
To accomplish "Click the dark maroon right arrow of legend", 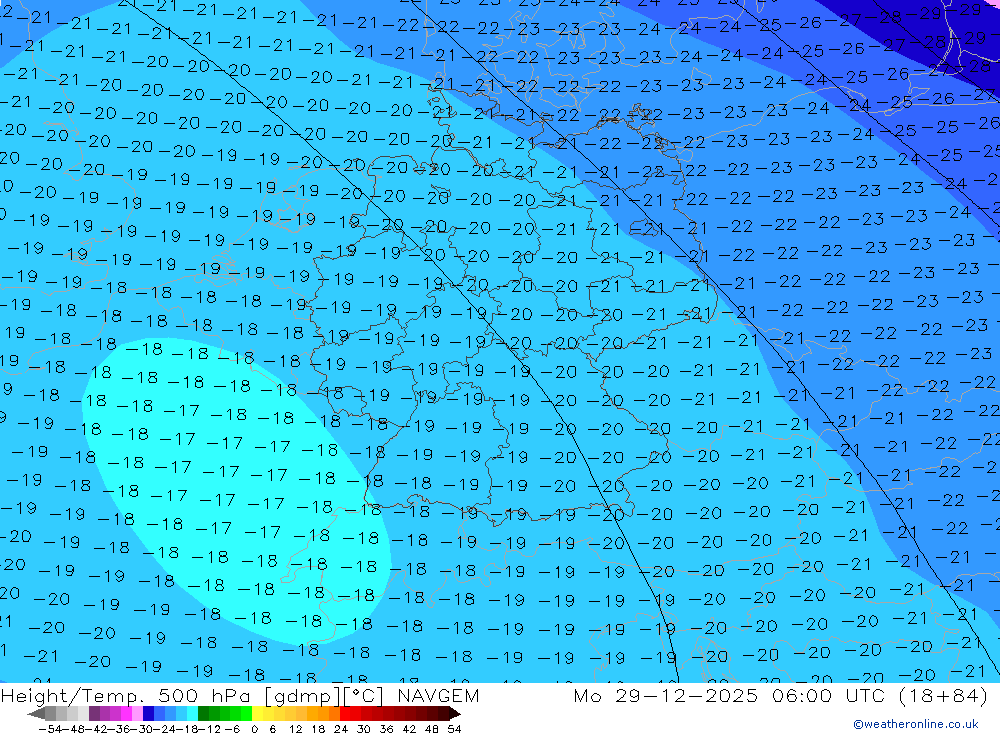I will pos(455,714).
